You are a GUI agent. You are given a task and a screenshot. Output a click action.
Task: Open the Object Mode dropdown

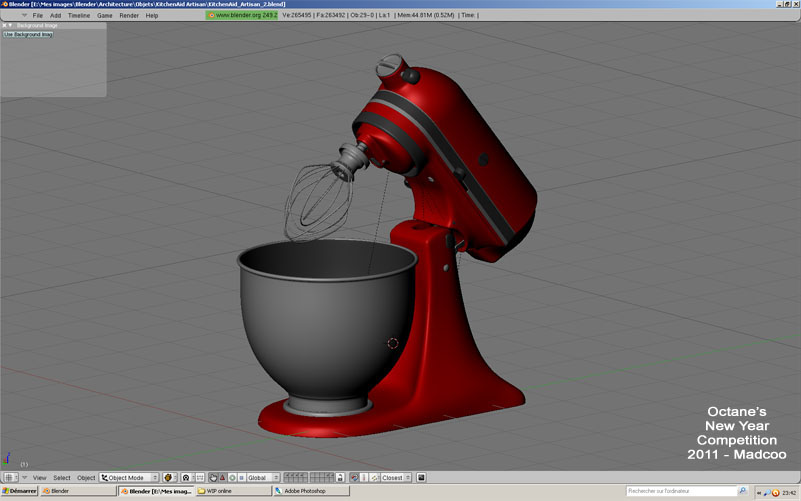coord(129,478)
